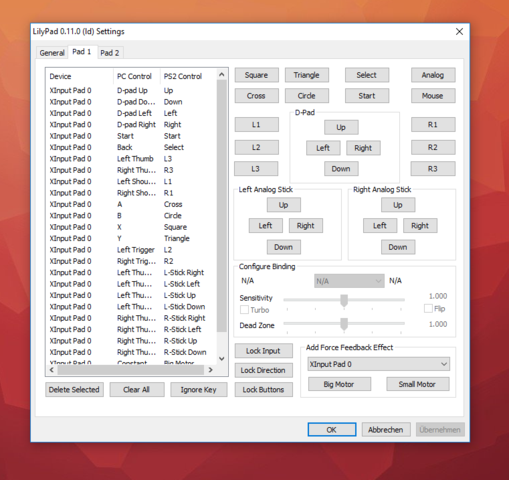509x480 pixels.
Task: Bind the L2 button
Action: tap(256, 147)
